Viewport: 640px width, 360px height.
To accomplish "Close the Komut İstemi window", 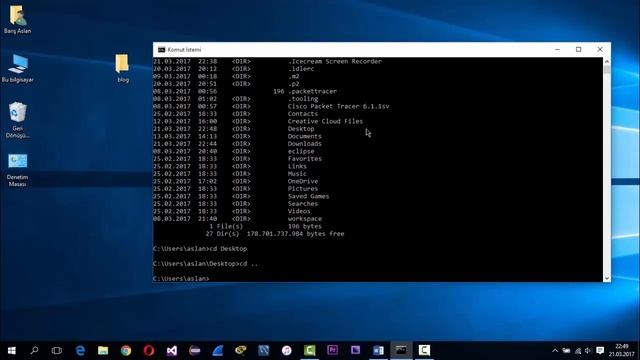I will point(600,49).
